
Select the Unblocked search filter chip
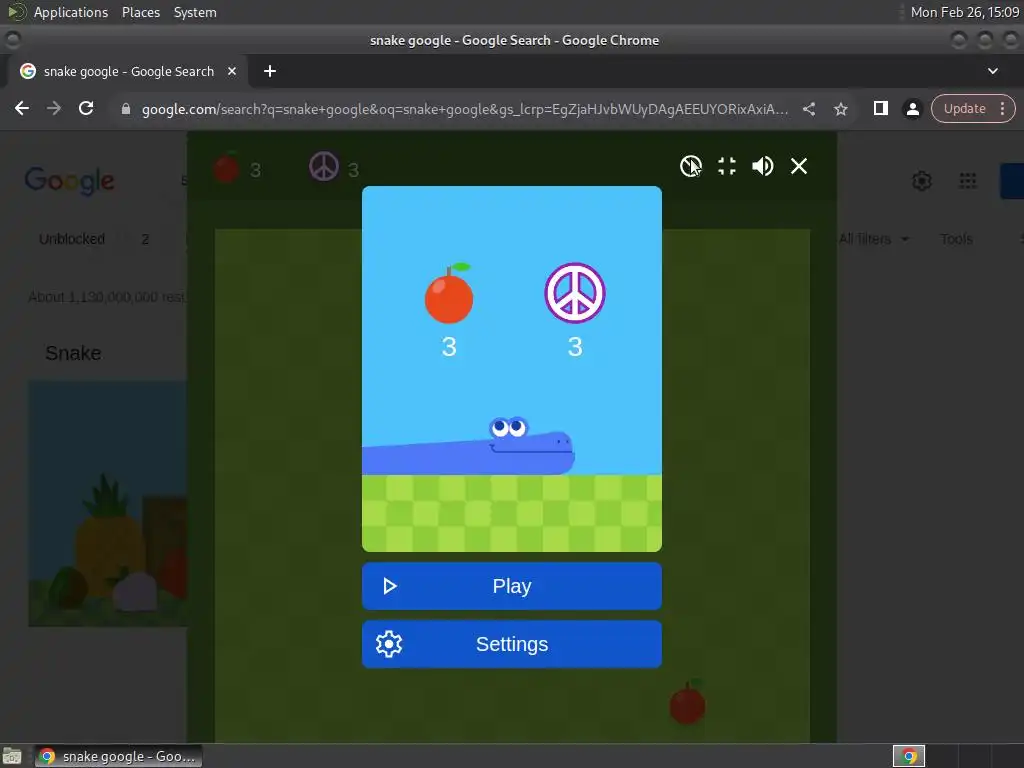tap(72, 239)
